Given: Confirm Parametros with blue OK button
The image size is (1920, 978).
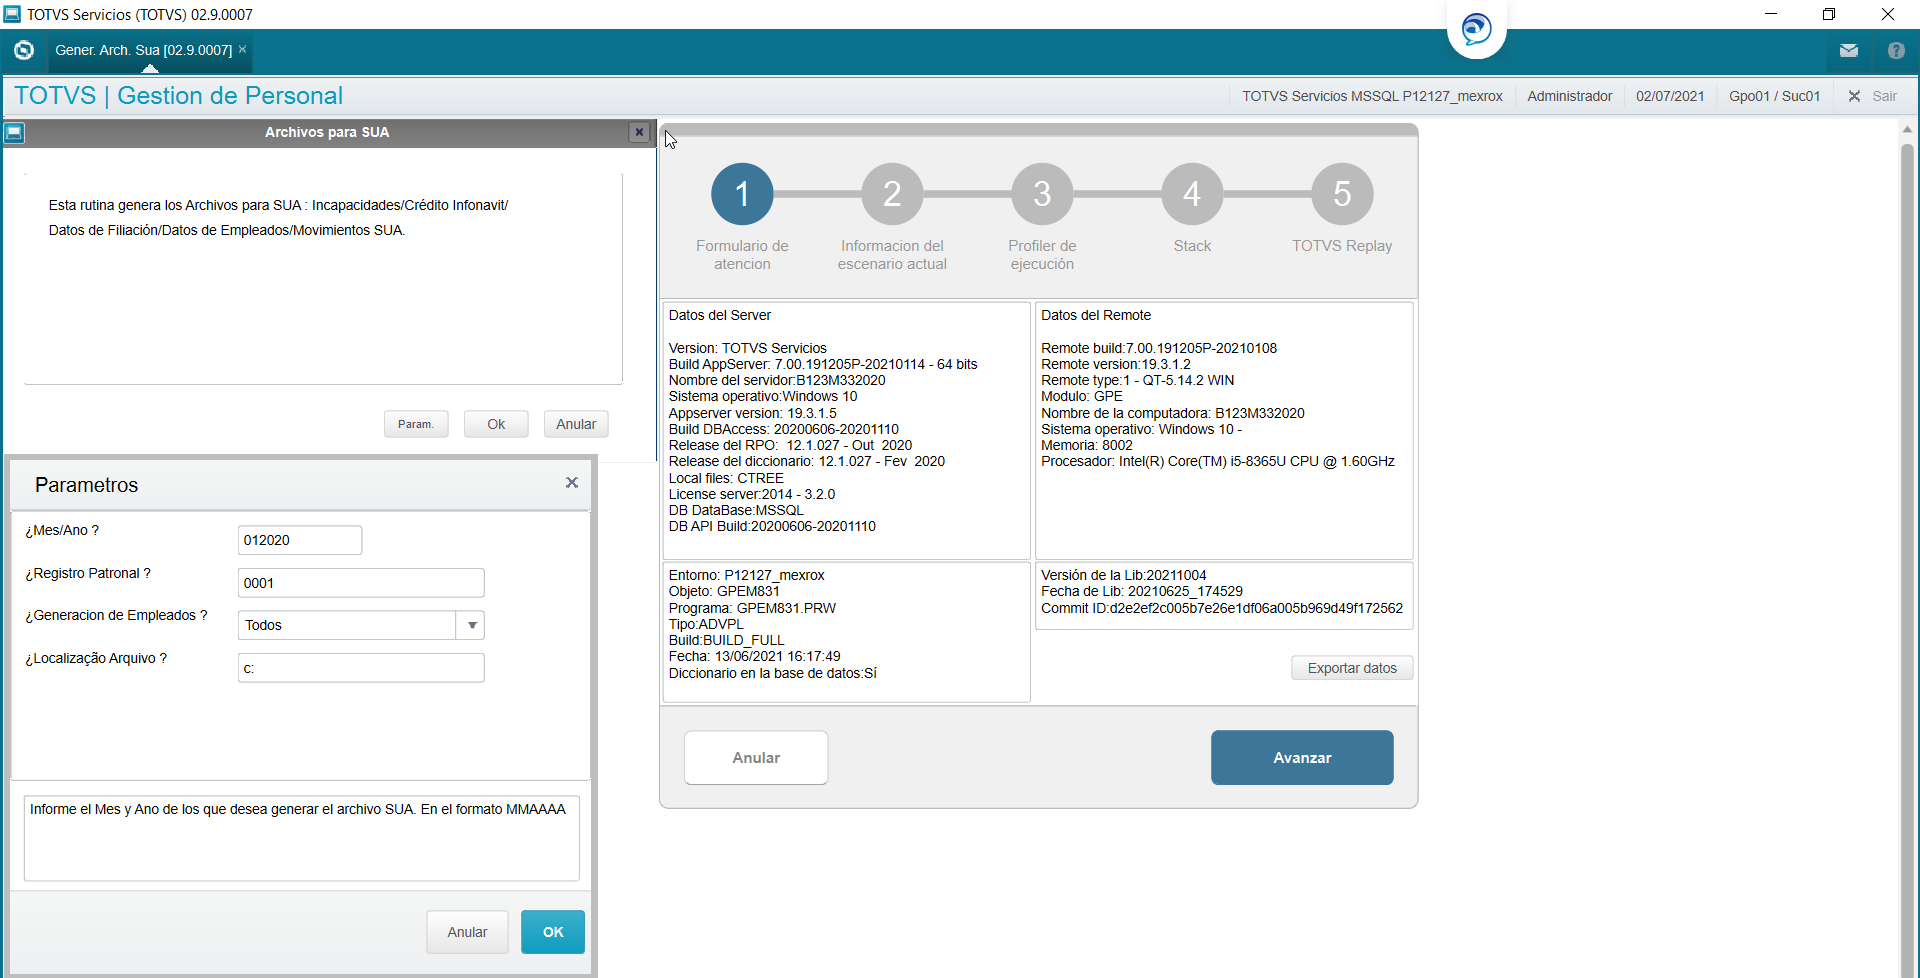Looking at the screenshot, I should pos(553,932).
